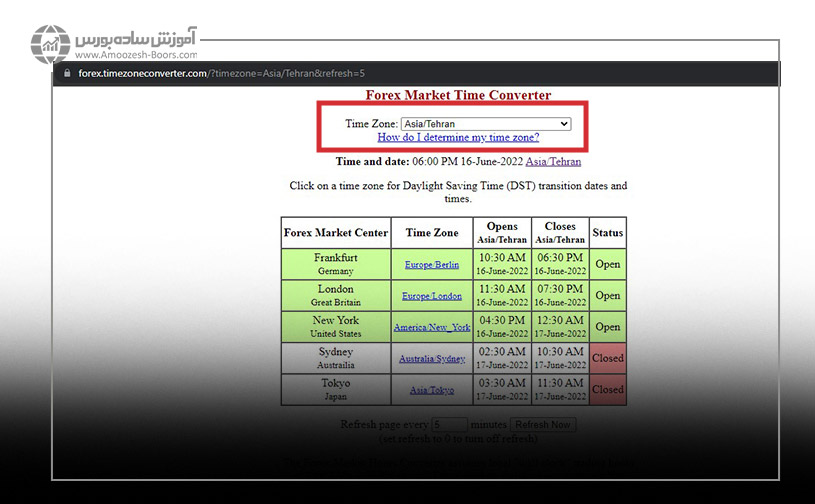Click the forex.timezoneconverter.com URL in the address bar
Image resolution: width=815 pixels, height=504 pixels.
coord(220,73)
